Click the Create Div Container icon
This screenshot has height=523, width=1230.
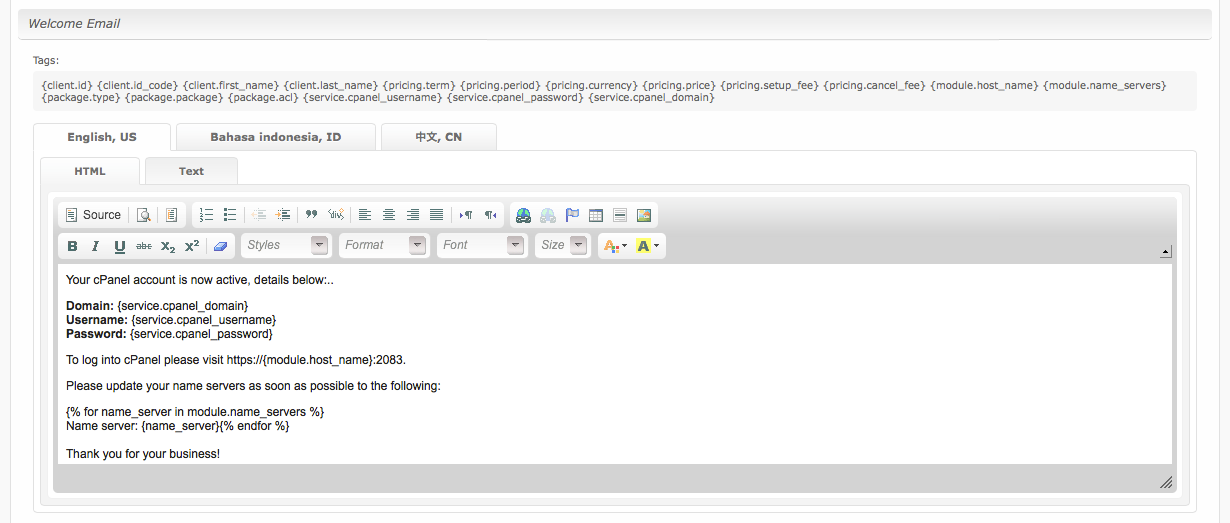(336, 215)
